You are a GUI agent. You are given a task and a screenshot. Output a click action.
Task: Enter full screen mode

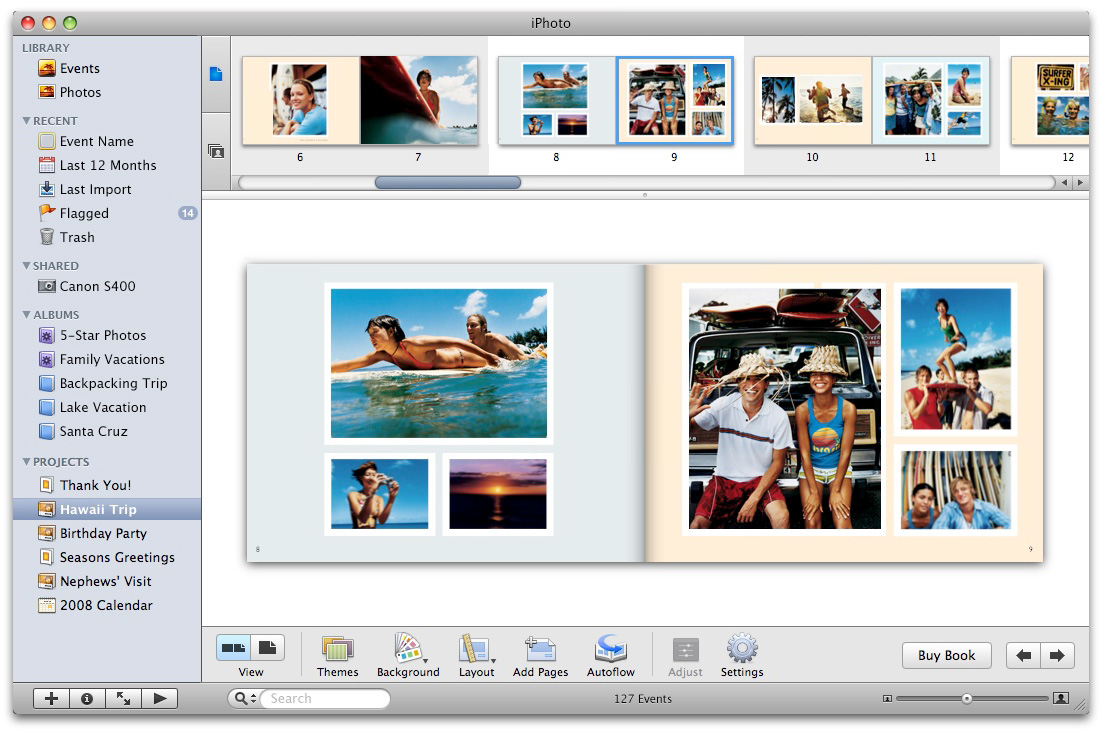(123, 699)
